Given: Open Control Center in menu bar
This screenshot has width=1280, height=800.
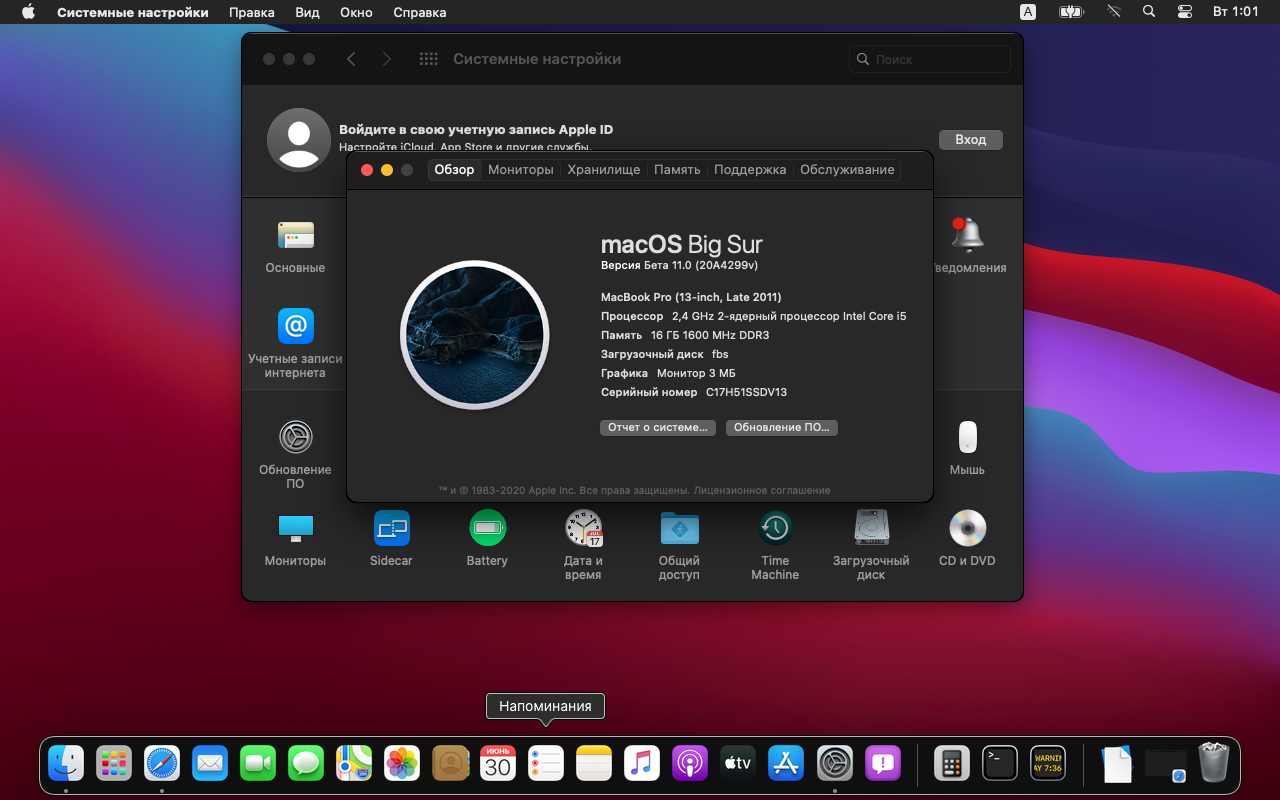Looking at the screenshot, I should [1185, 12].
